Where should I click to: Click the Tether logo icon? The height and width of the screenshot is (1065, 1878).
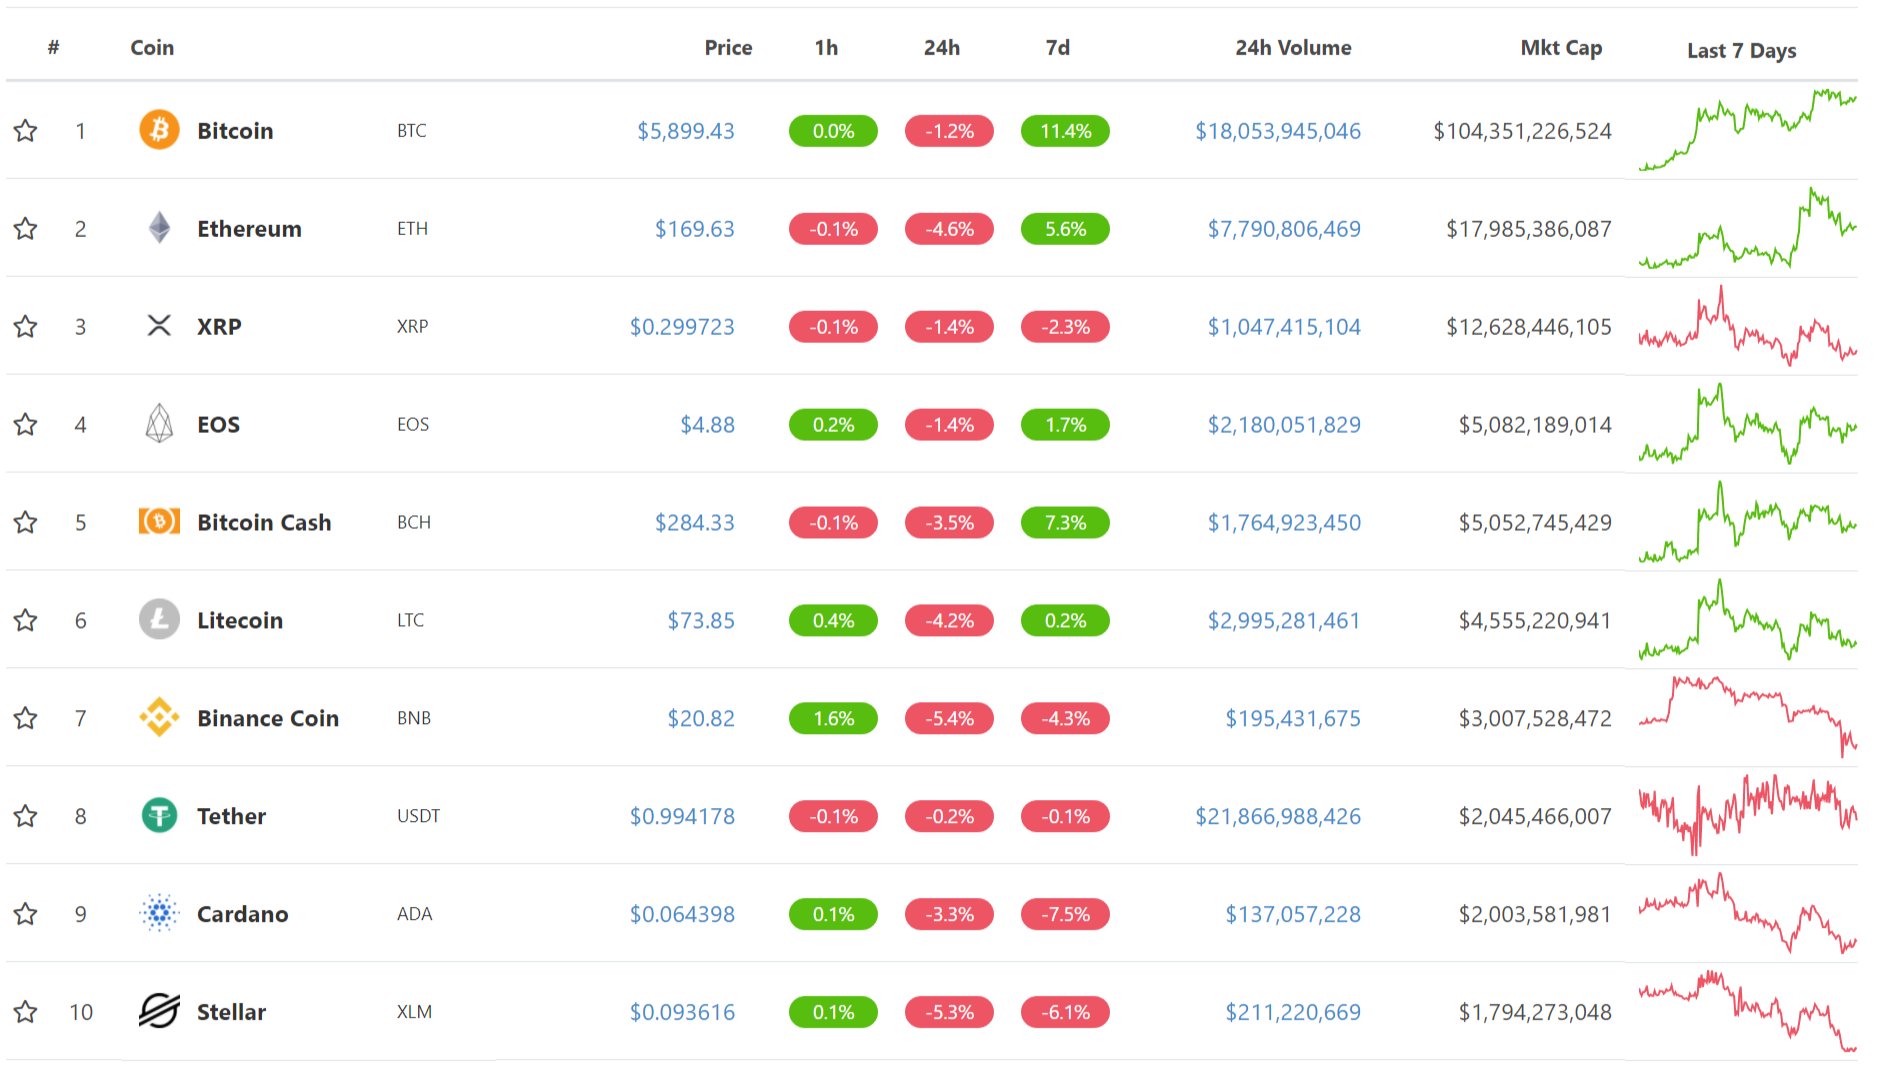click(x=159, y=816)
